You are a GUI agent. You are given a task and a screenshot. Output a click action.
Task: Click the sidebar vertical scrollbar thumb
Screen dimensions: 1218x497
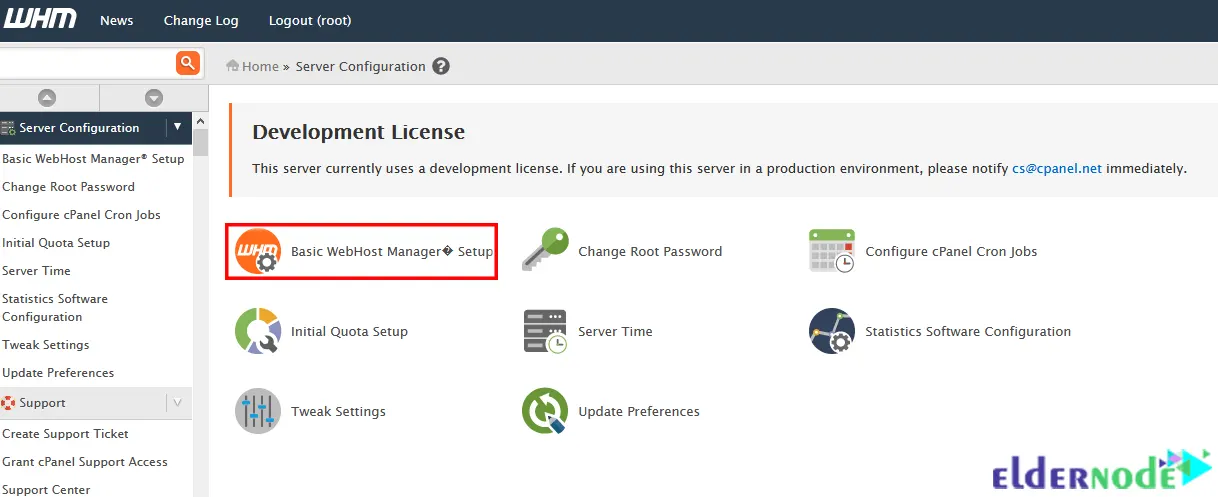(x=201, y=143)
